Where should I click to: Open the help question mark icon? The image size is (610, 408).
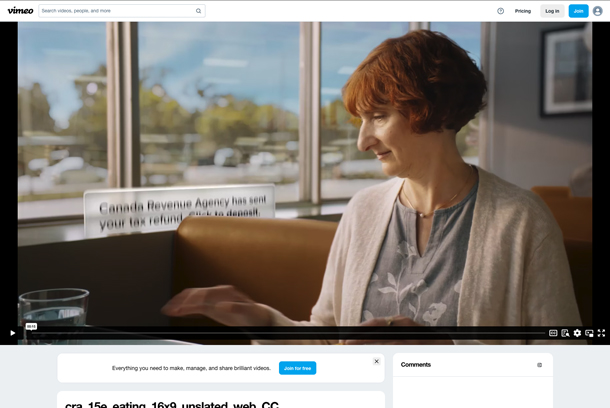click(x=501, y=11)
